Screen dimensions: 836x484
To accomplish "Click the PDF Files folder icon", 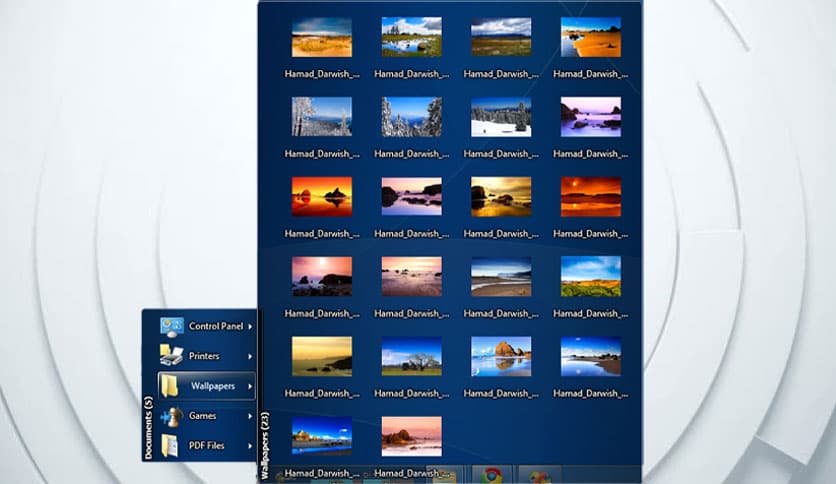I will 170,446.
